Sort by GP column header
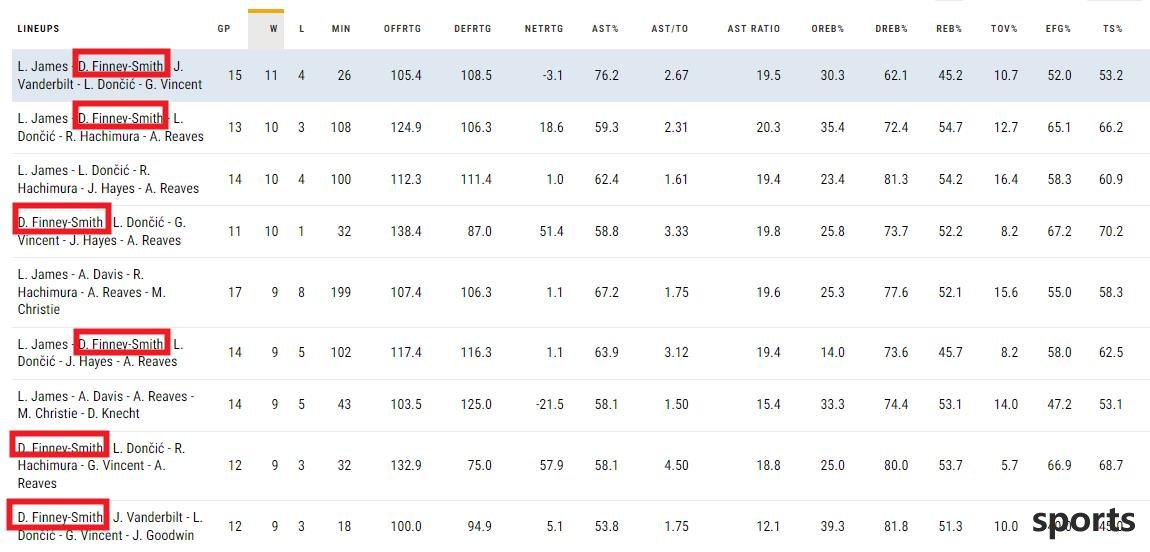The image size is (1150, 552). pos(224,29)
